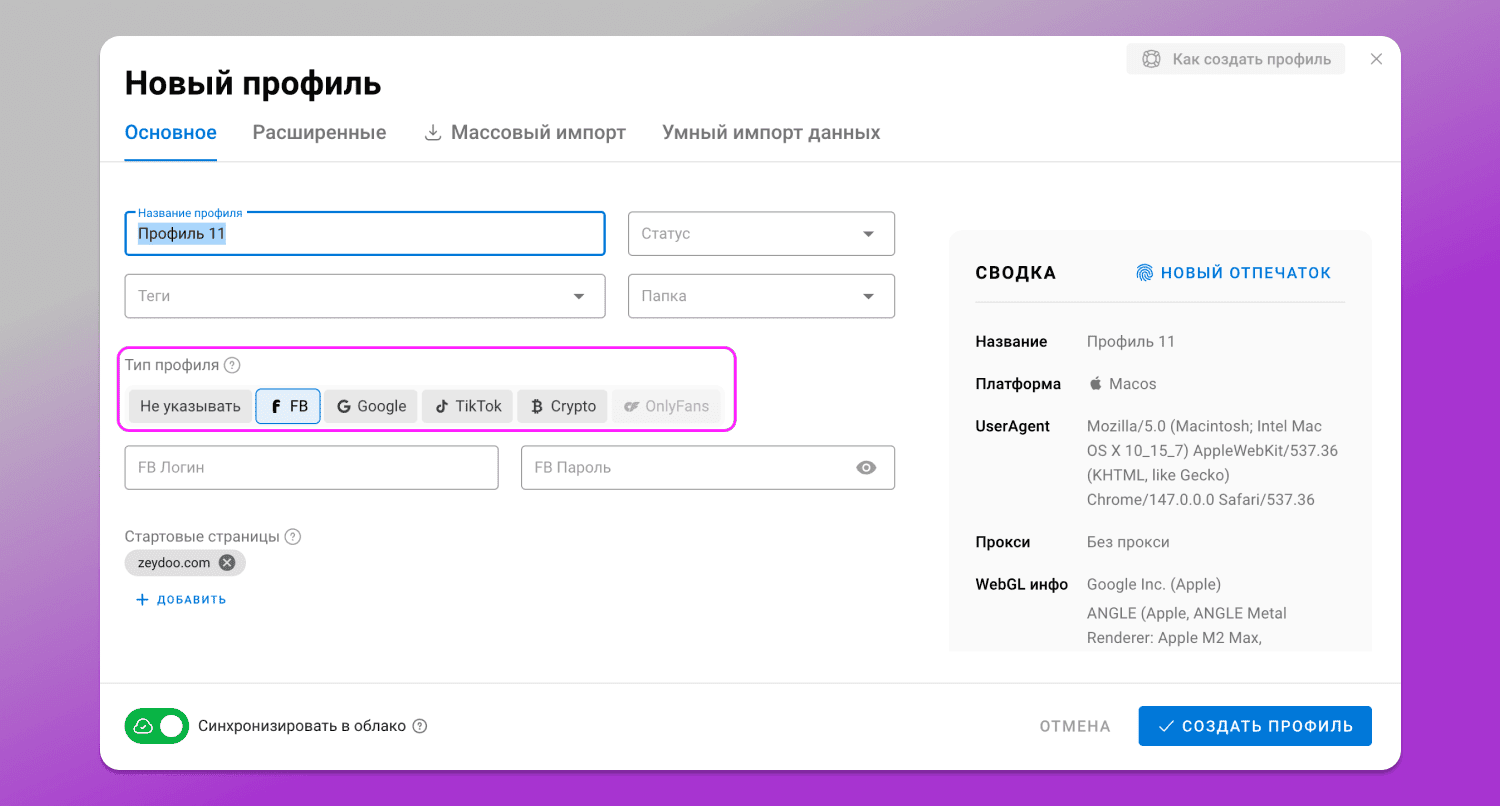Open the Статус dropdown

coord(761,234)
